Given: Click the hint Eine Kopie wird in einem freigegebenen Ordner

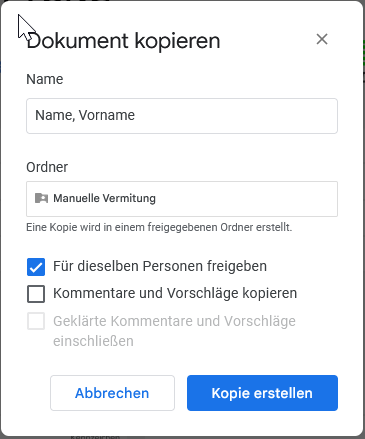Looking at the screenshot, I should 159,227.
